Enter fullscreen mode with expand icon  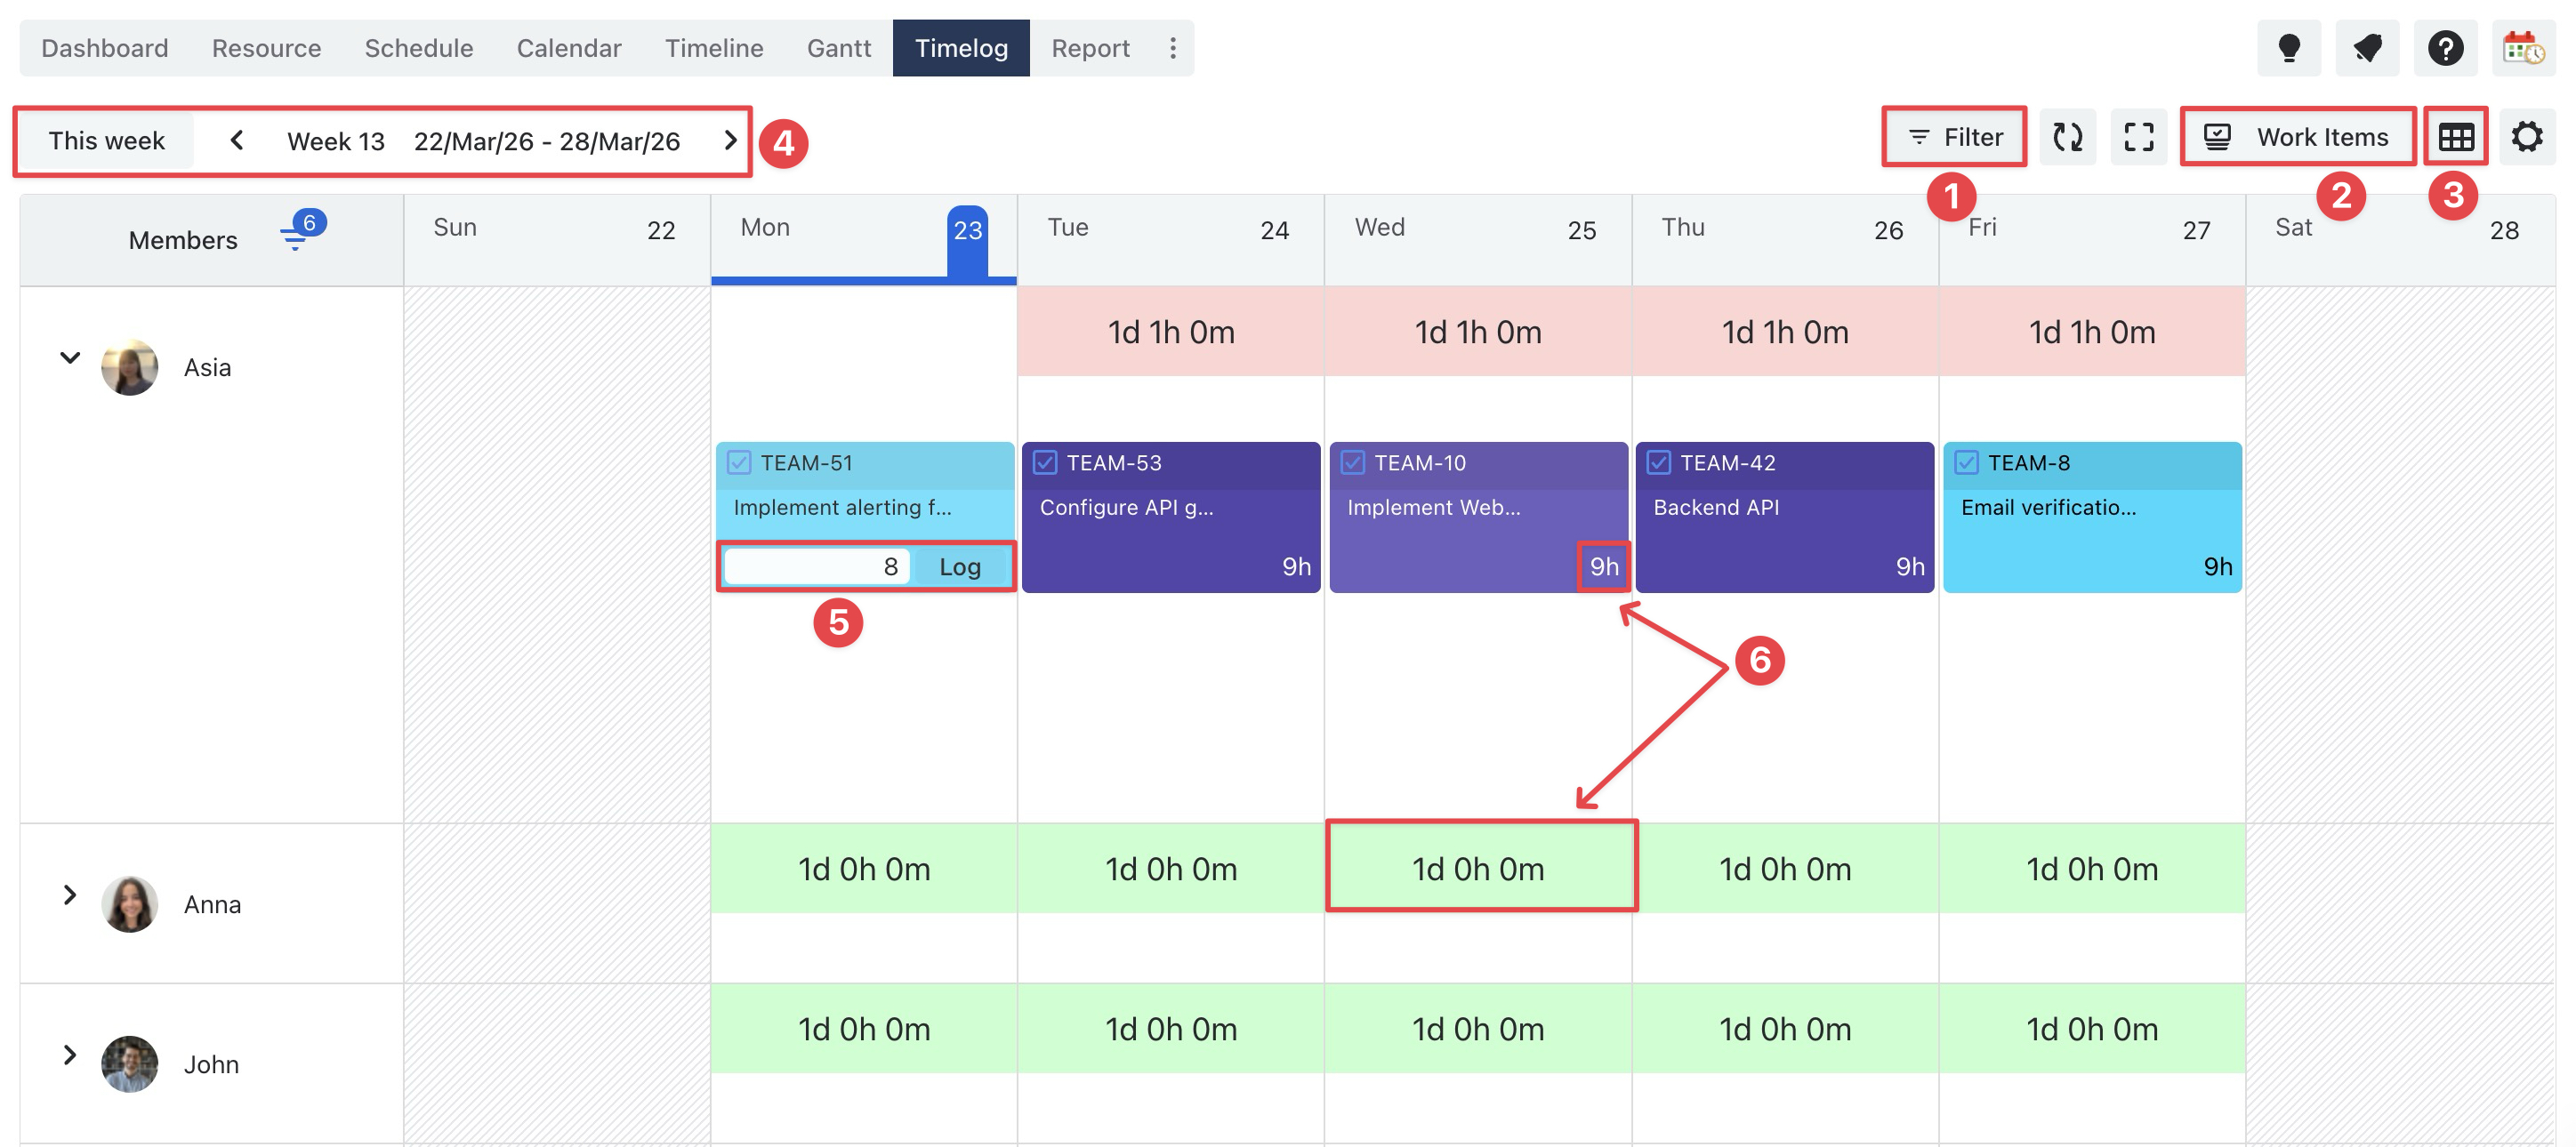point(2138,137)
